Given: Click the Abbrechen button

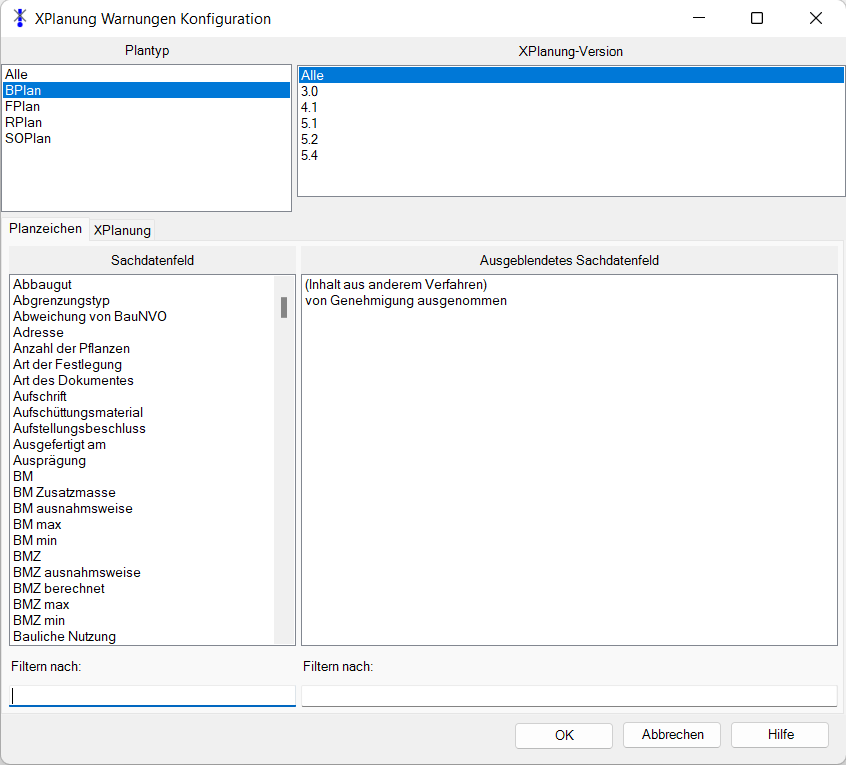Looking at the screenshot, I should [x=672, y=735].
